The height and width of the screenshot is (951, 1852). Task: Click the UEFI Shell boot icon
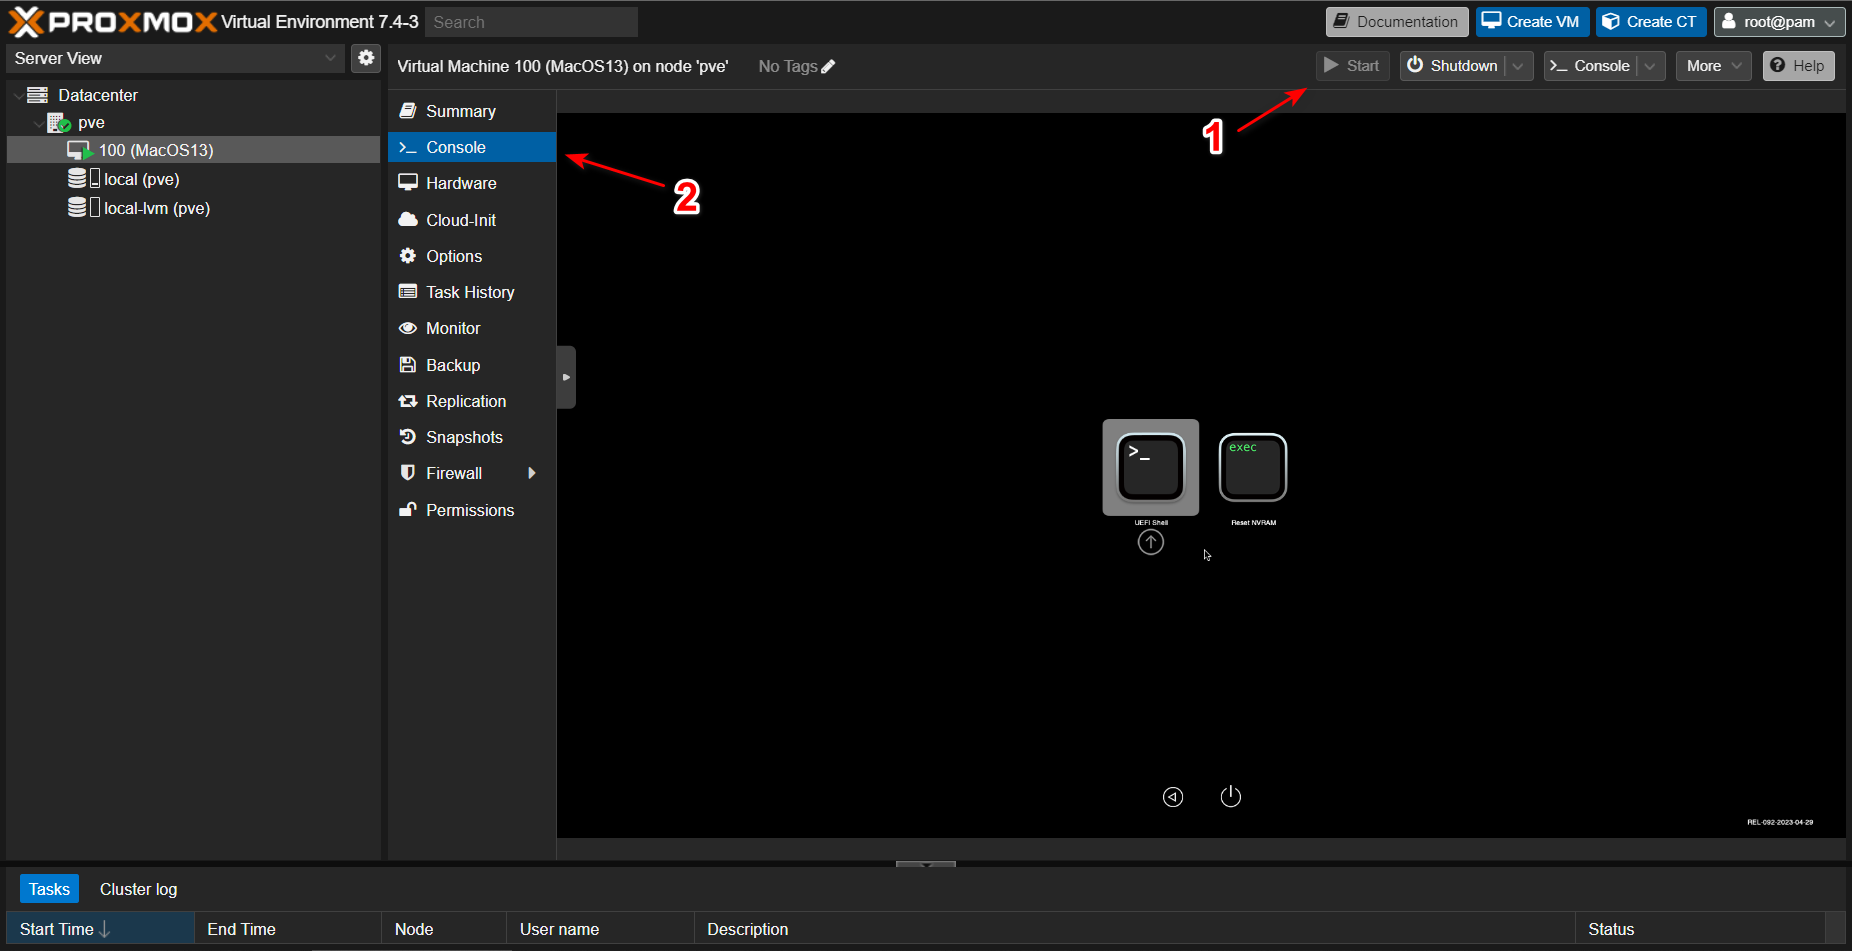[x=1150, y=467]
